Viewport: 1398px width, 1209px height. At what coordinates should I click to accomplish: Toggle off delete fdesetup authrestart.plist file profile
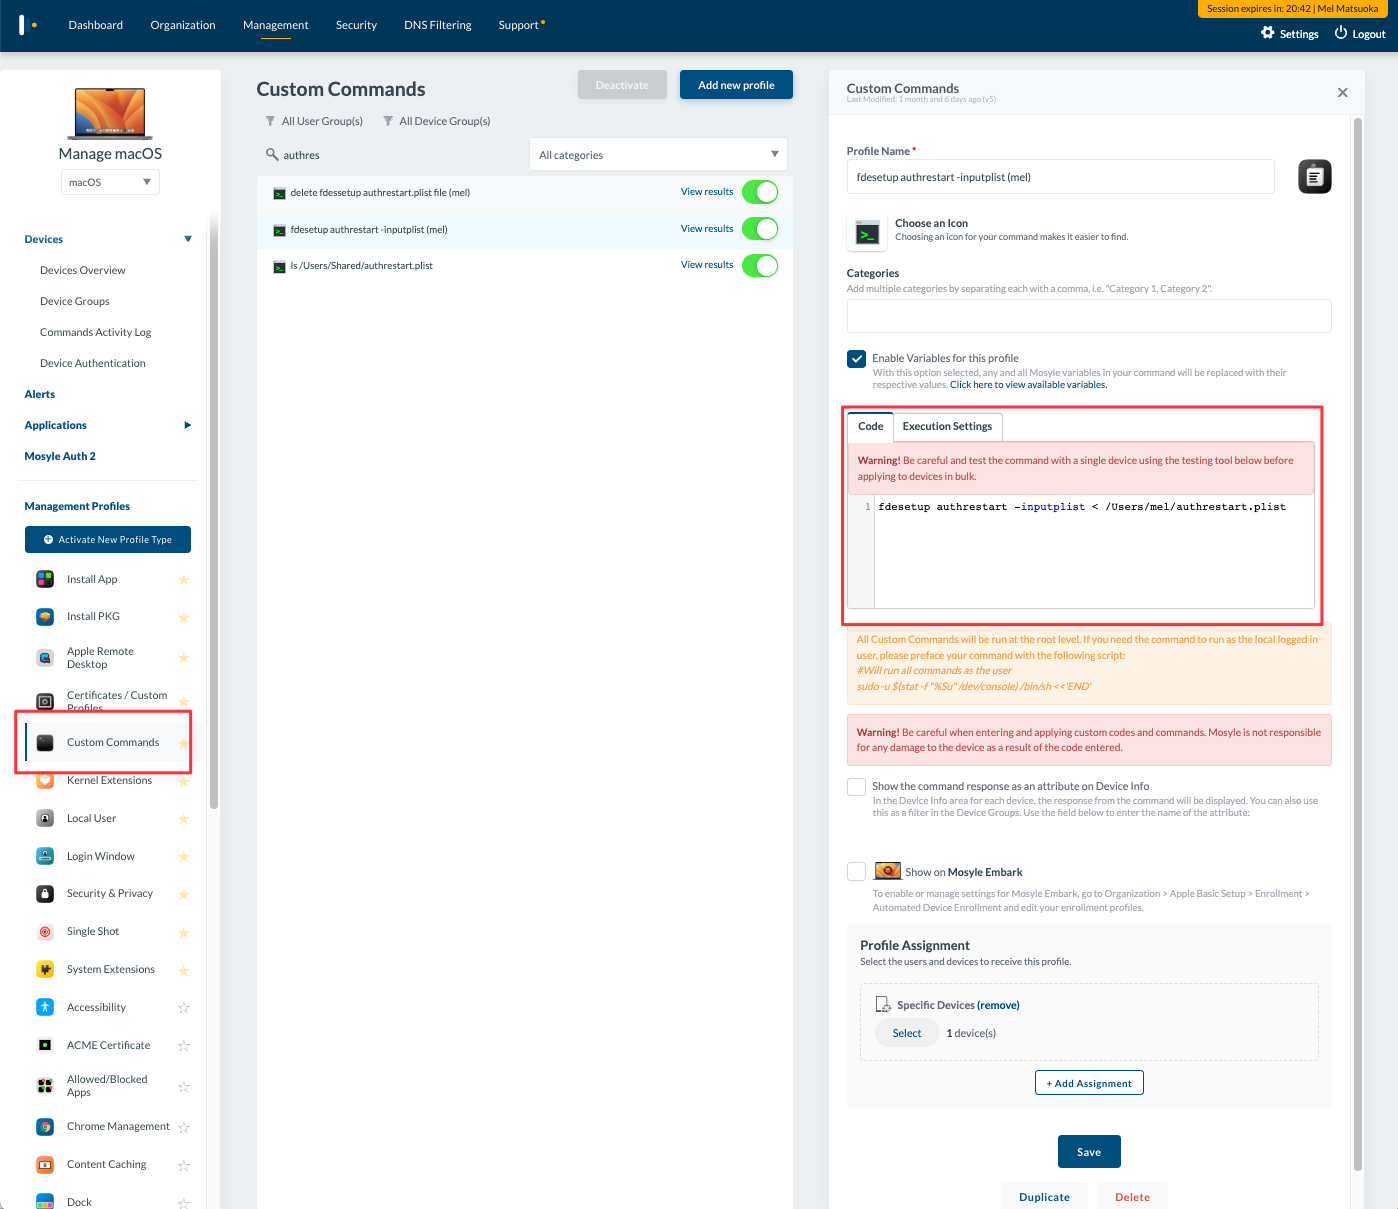tap(760, 192)
